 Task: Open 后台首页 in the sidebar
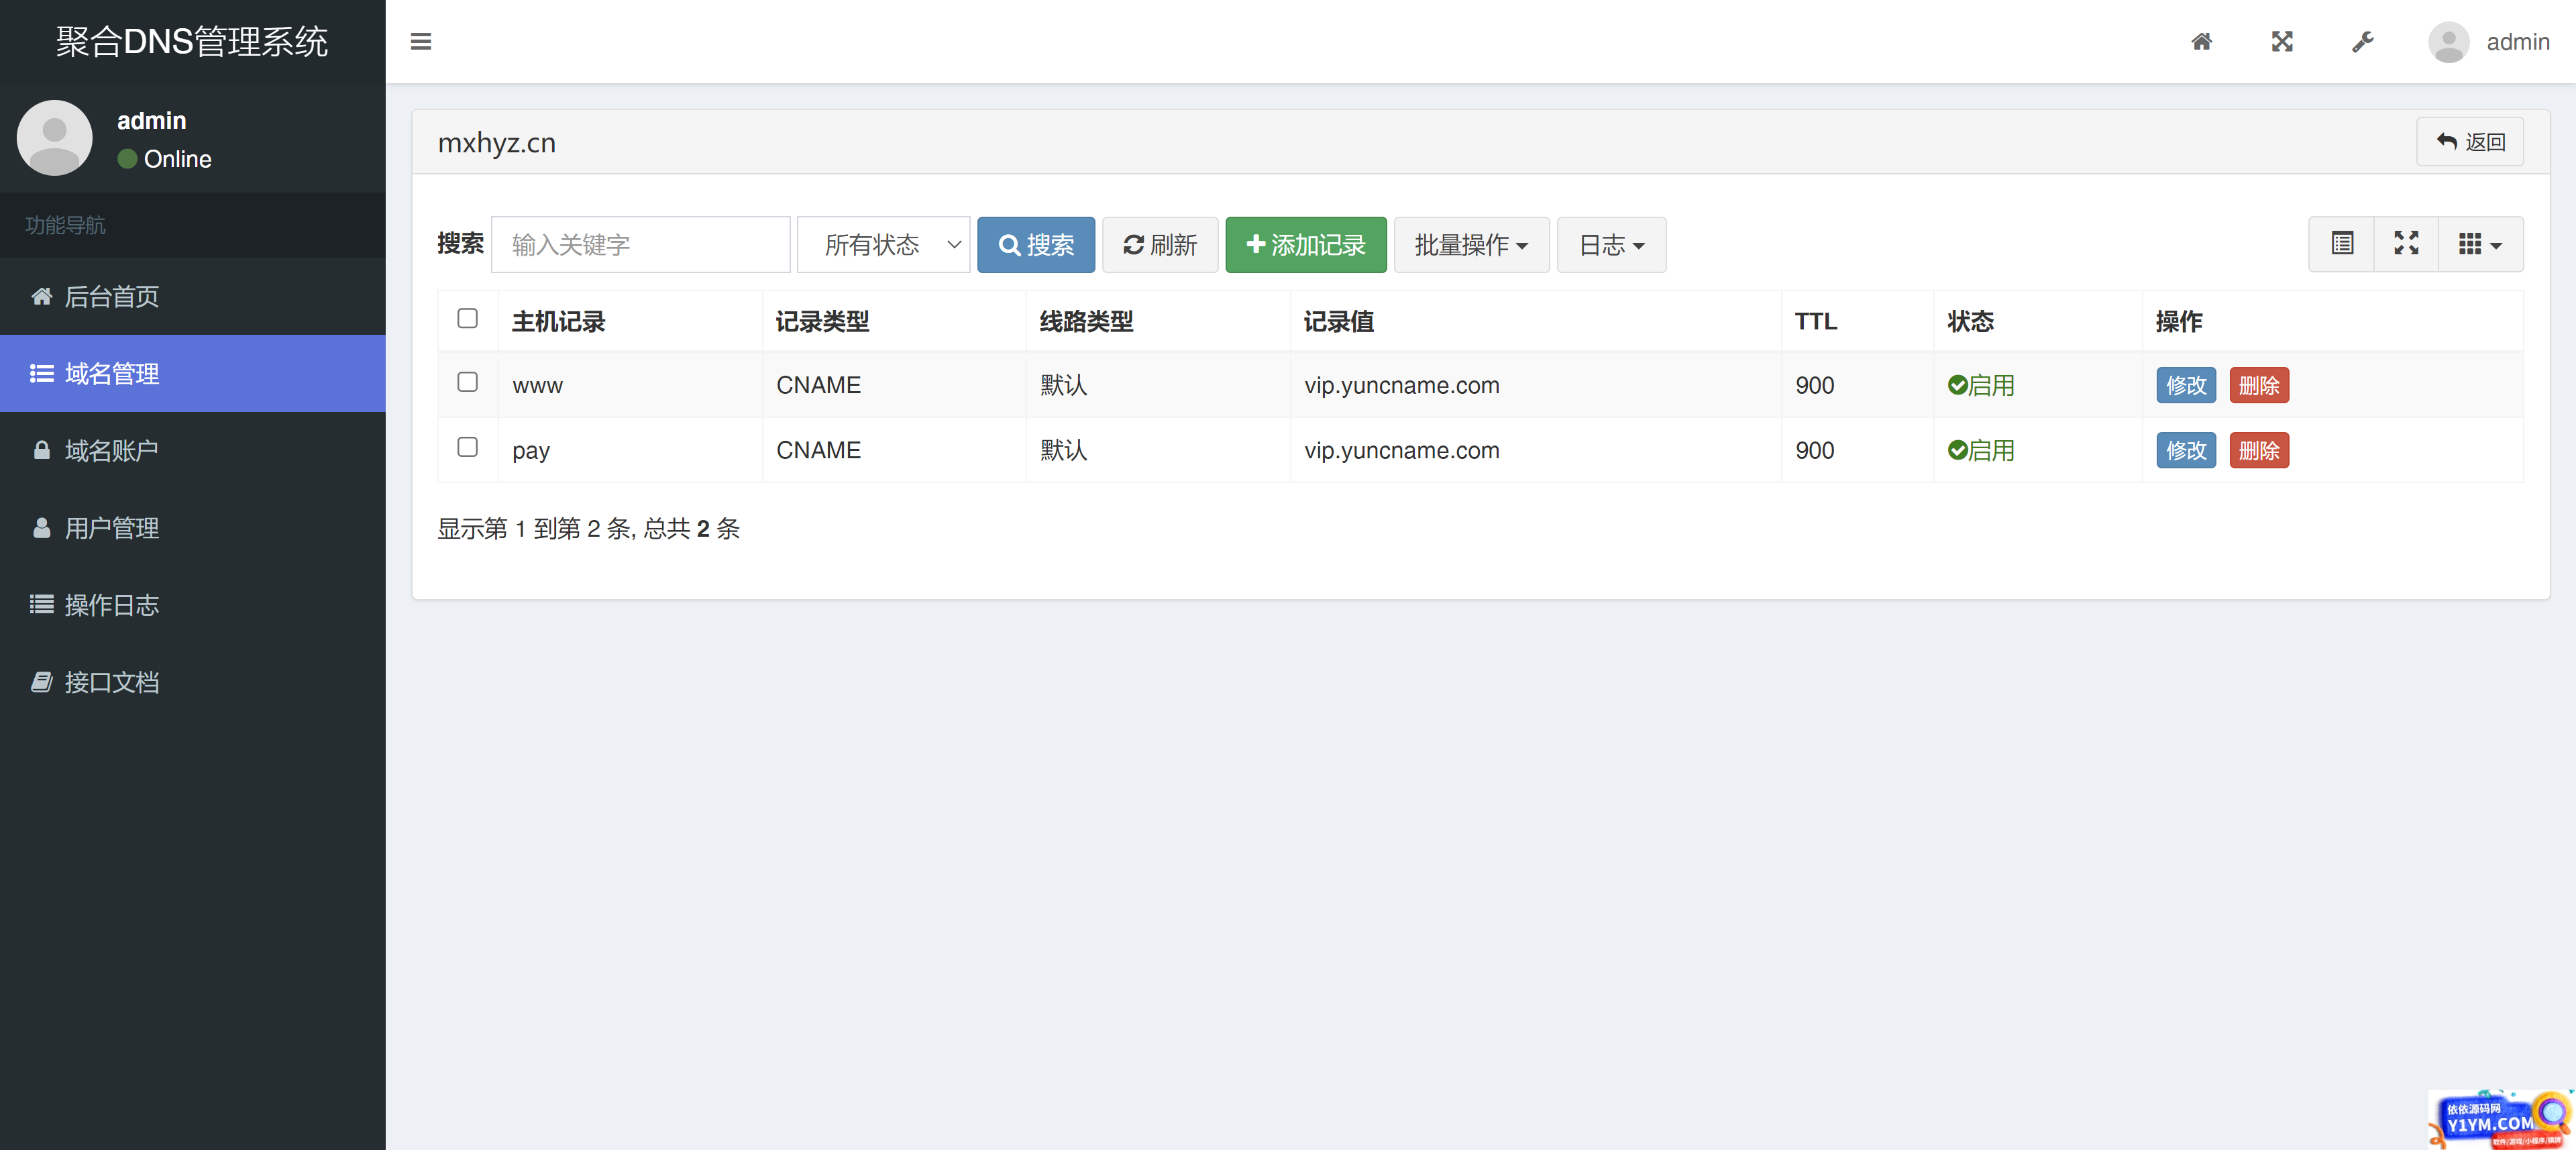[x=193, y=296]
